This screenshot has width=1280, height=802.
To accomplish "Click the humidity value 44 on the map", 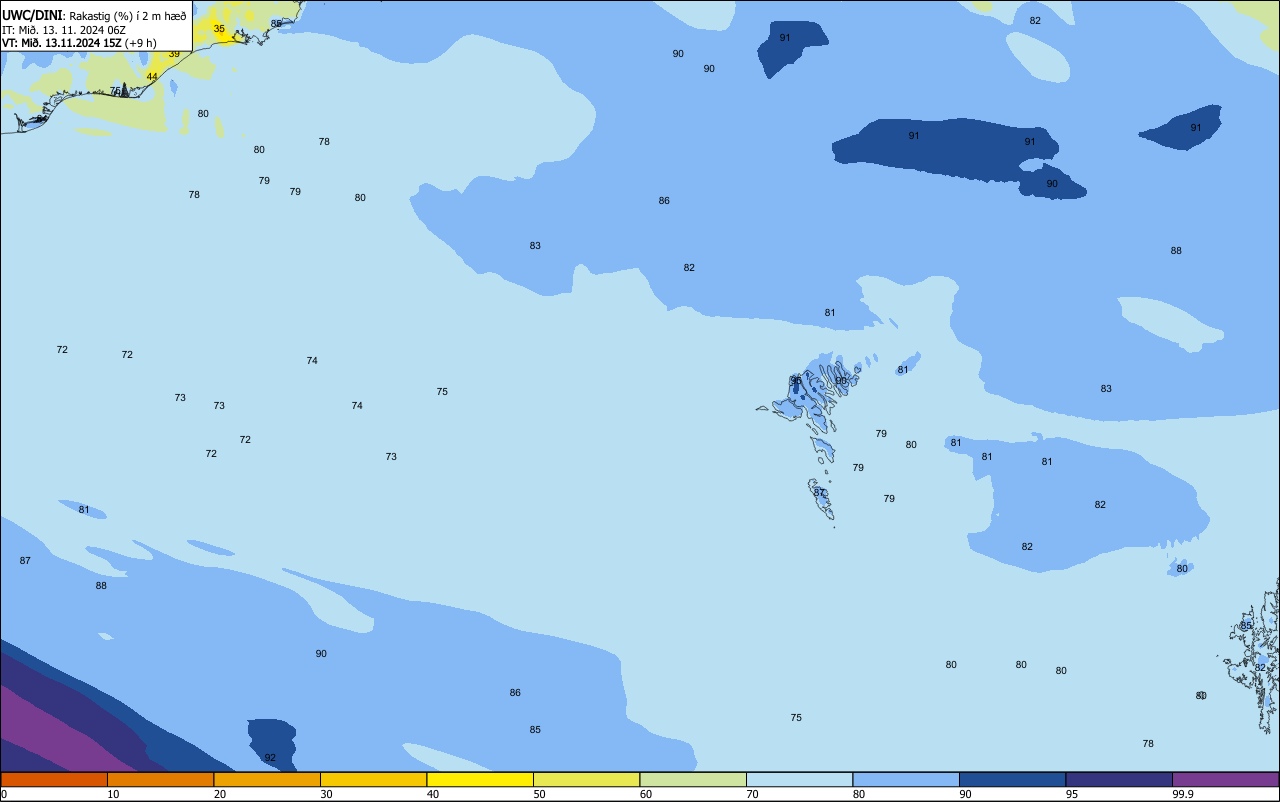I will click(152, 77).
